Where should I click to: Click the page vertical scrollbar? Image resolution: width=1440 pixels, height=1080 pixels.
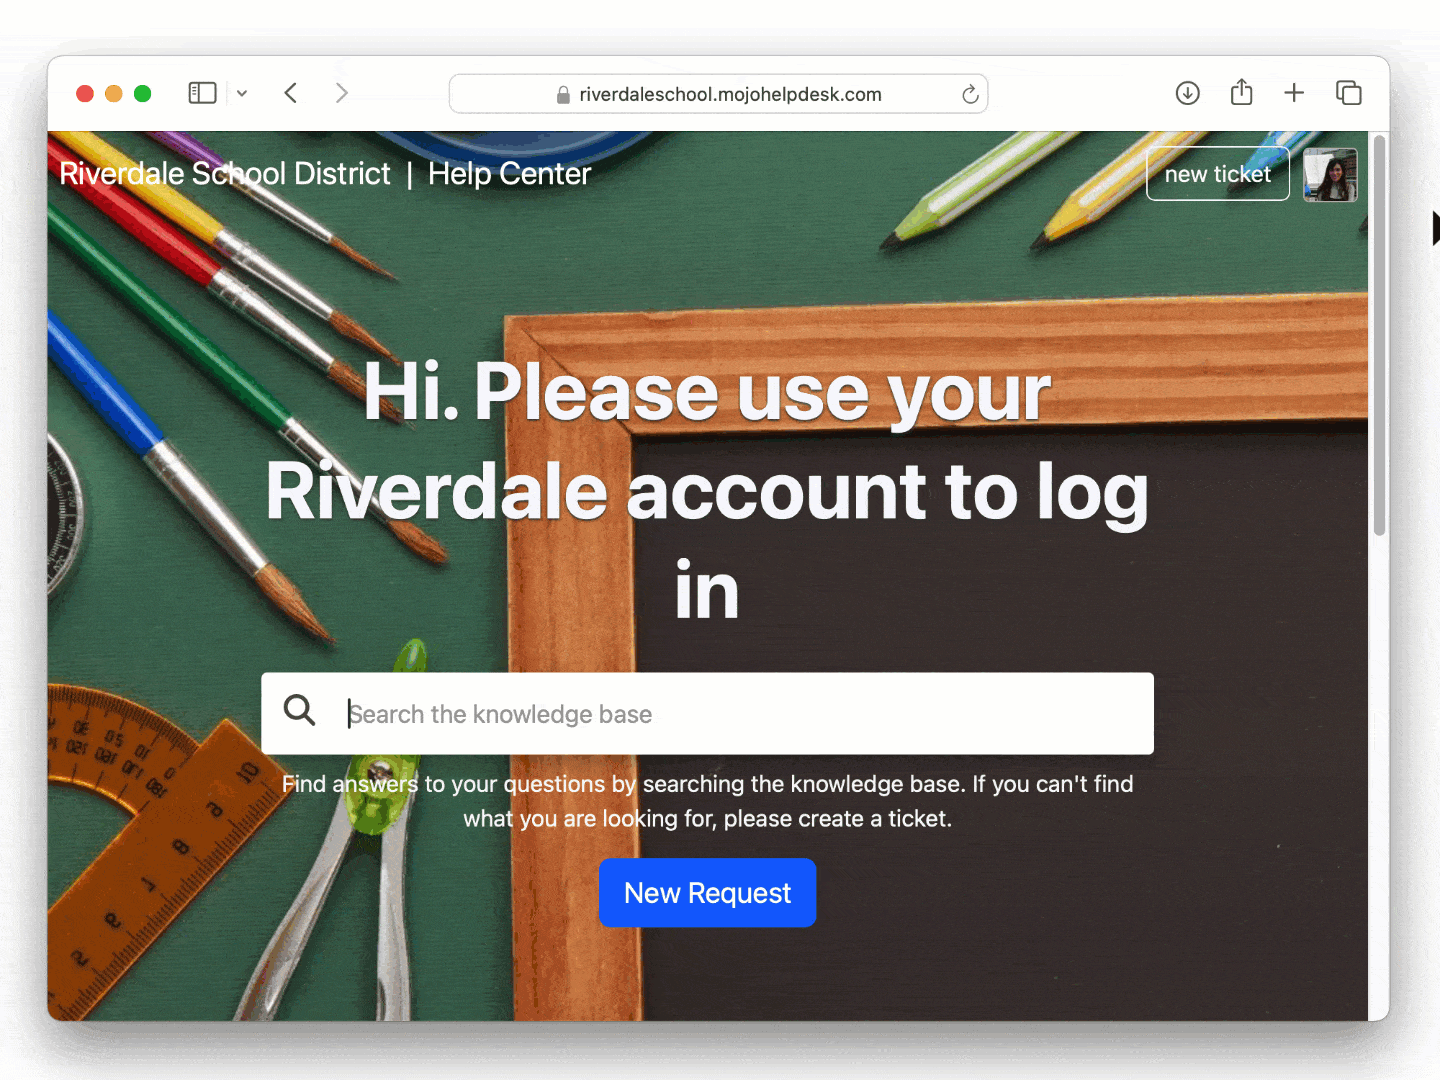[x=1379, y=336]
